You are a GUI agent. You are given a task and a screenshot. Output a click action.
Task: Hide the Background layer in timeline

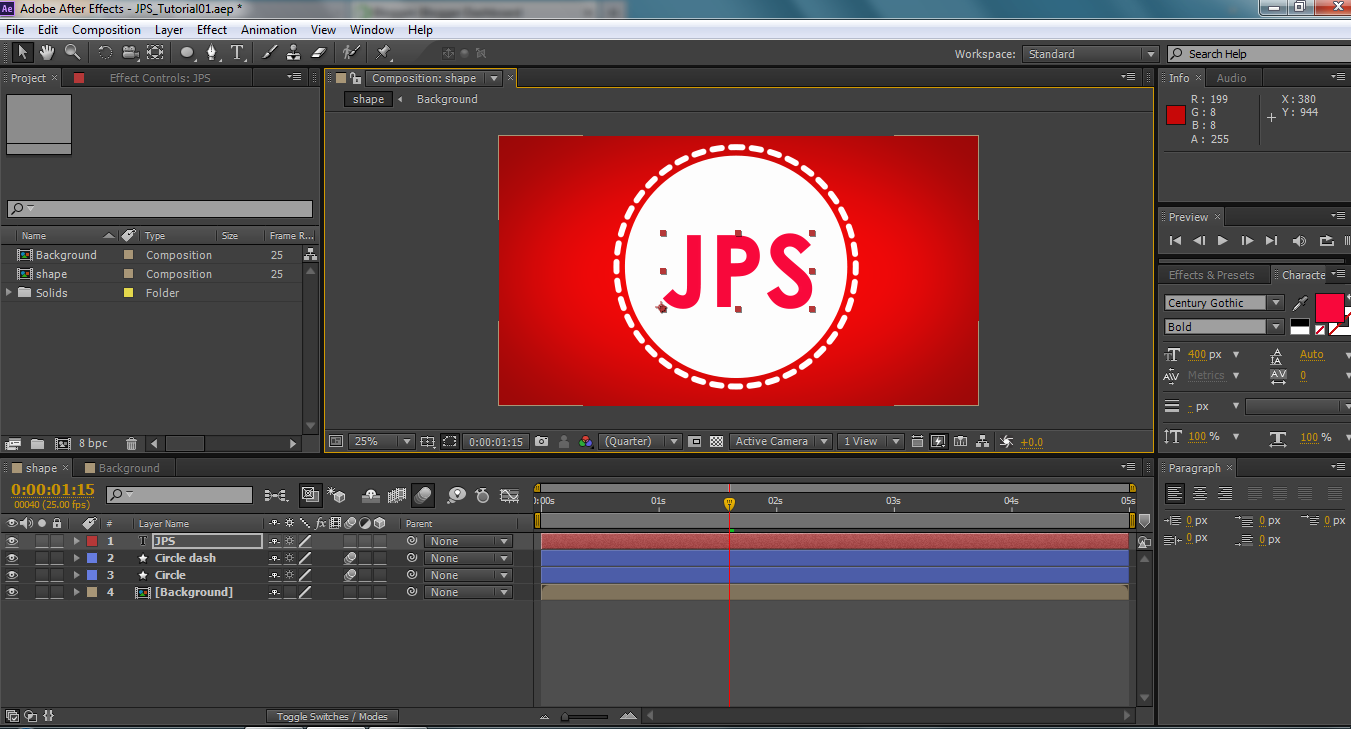click(12, 592)
